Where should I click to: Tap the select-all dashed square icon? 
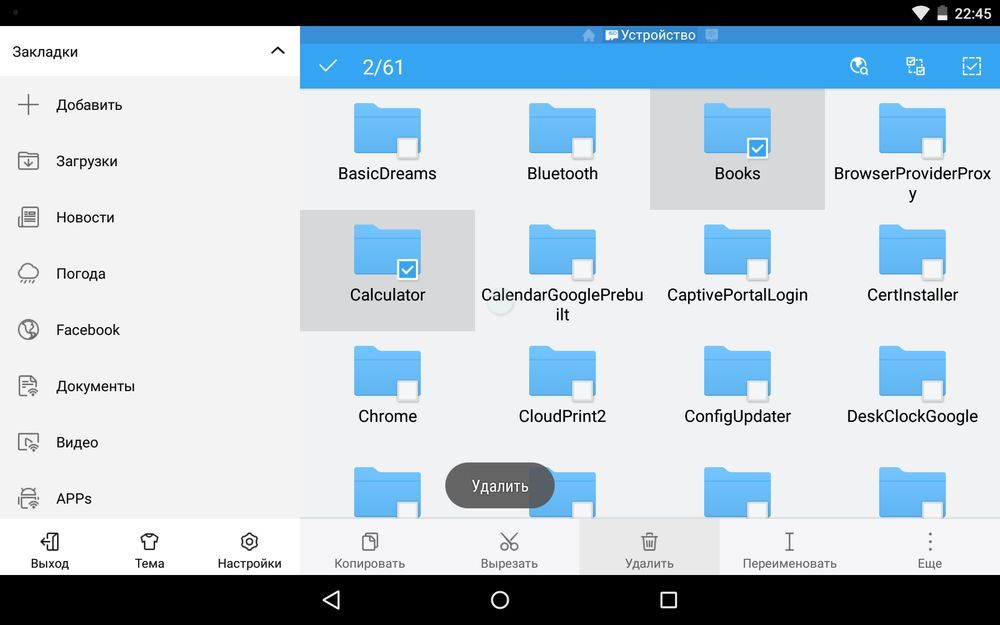[971, 67]
